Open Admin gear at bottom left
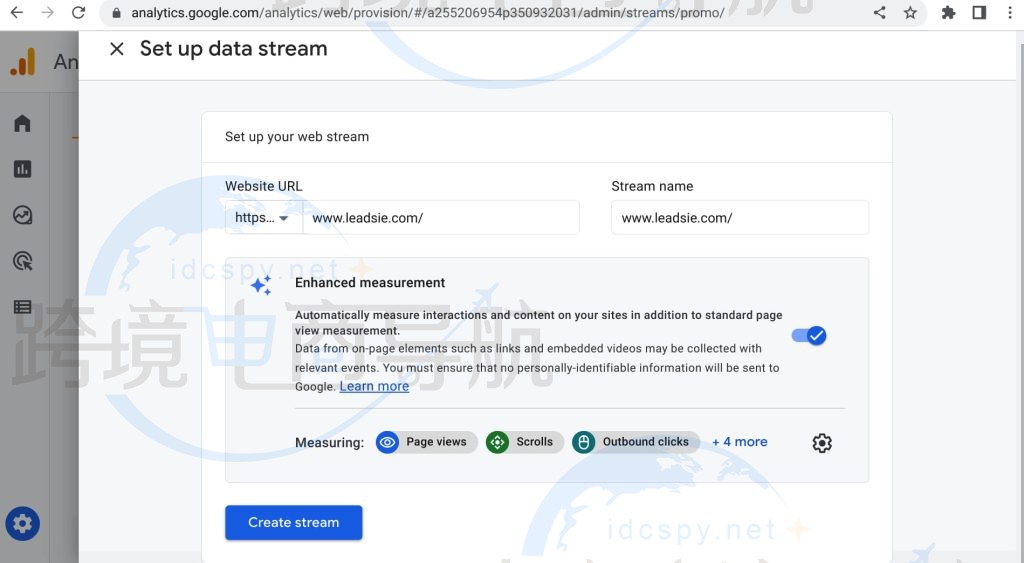 point(22,523)
